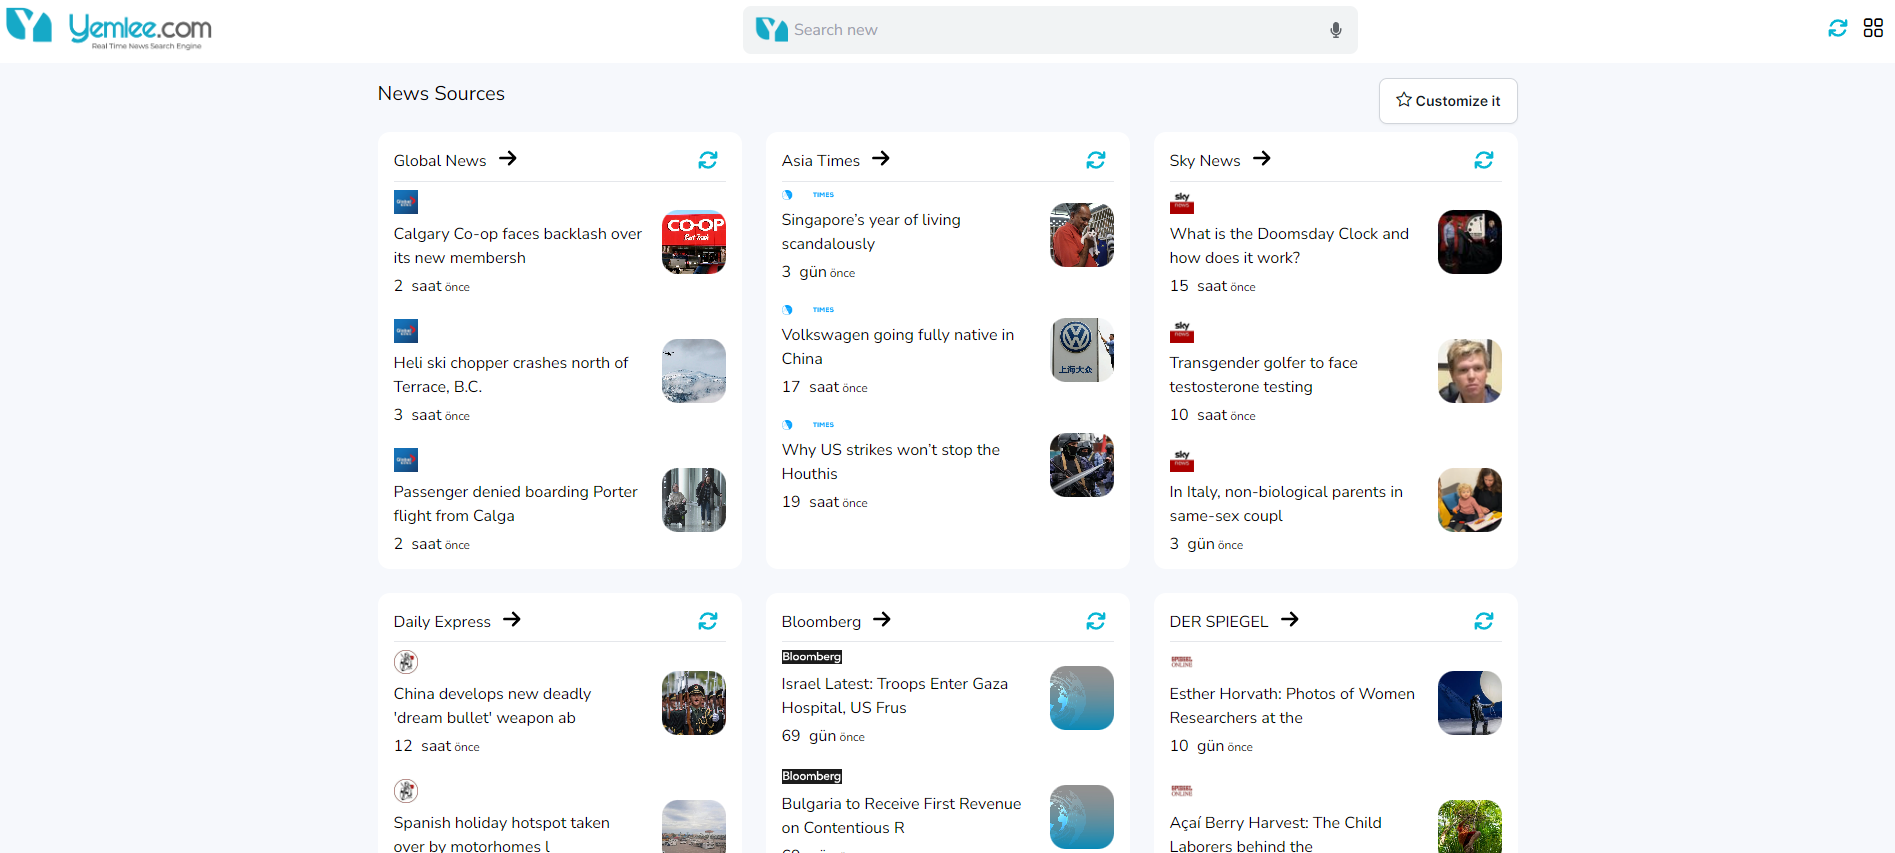Click the Customize it button
Screen dimensions: 1895x853
1448,101
